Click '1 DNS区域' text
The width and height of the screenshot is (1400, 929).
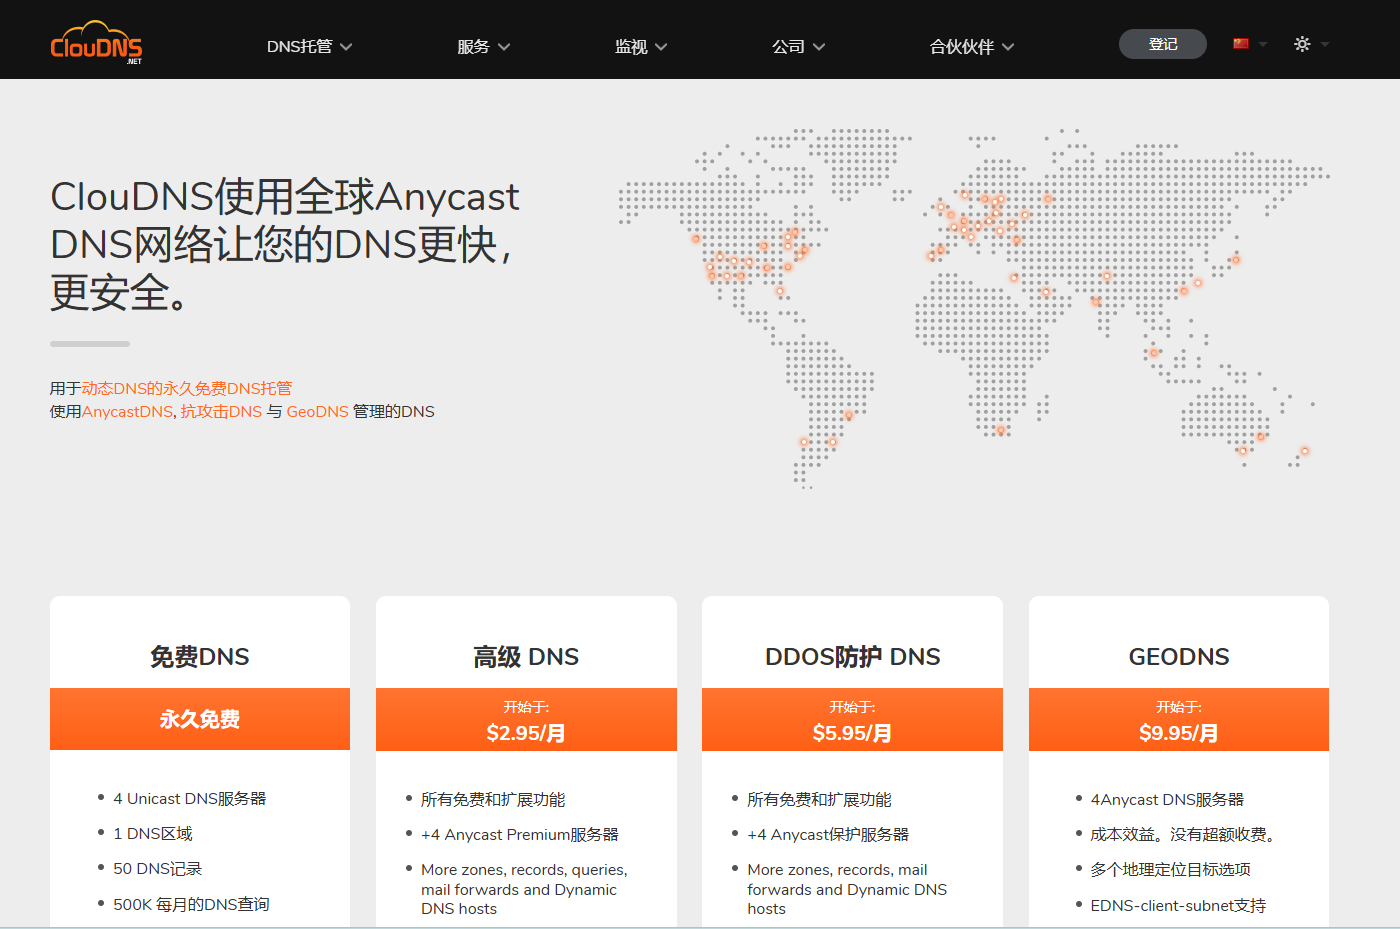click(153, 833)
